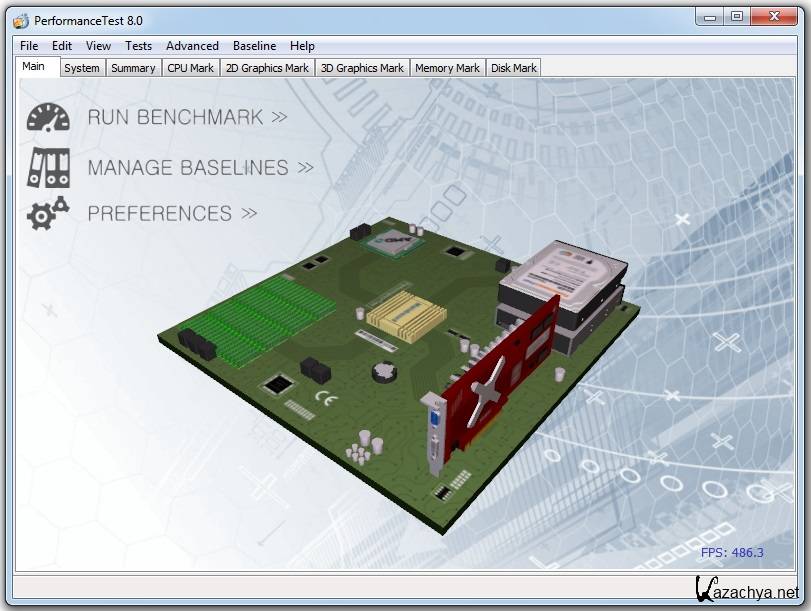
Task: Open the Baseline menu
Action: (254, 45)
